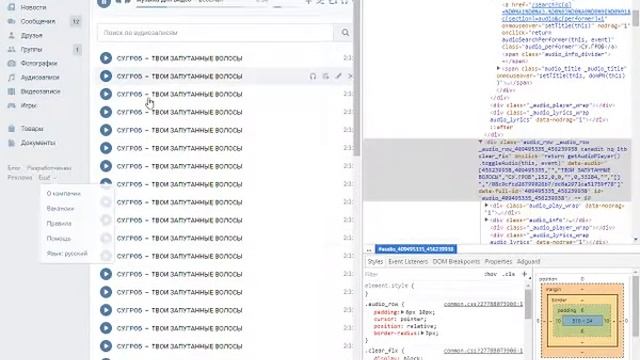Screen dimensions: 640x360
Task: Click the 'cursor: pointer;' declaration
Action: [400, 319]
